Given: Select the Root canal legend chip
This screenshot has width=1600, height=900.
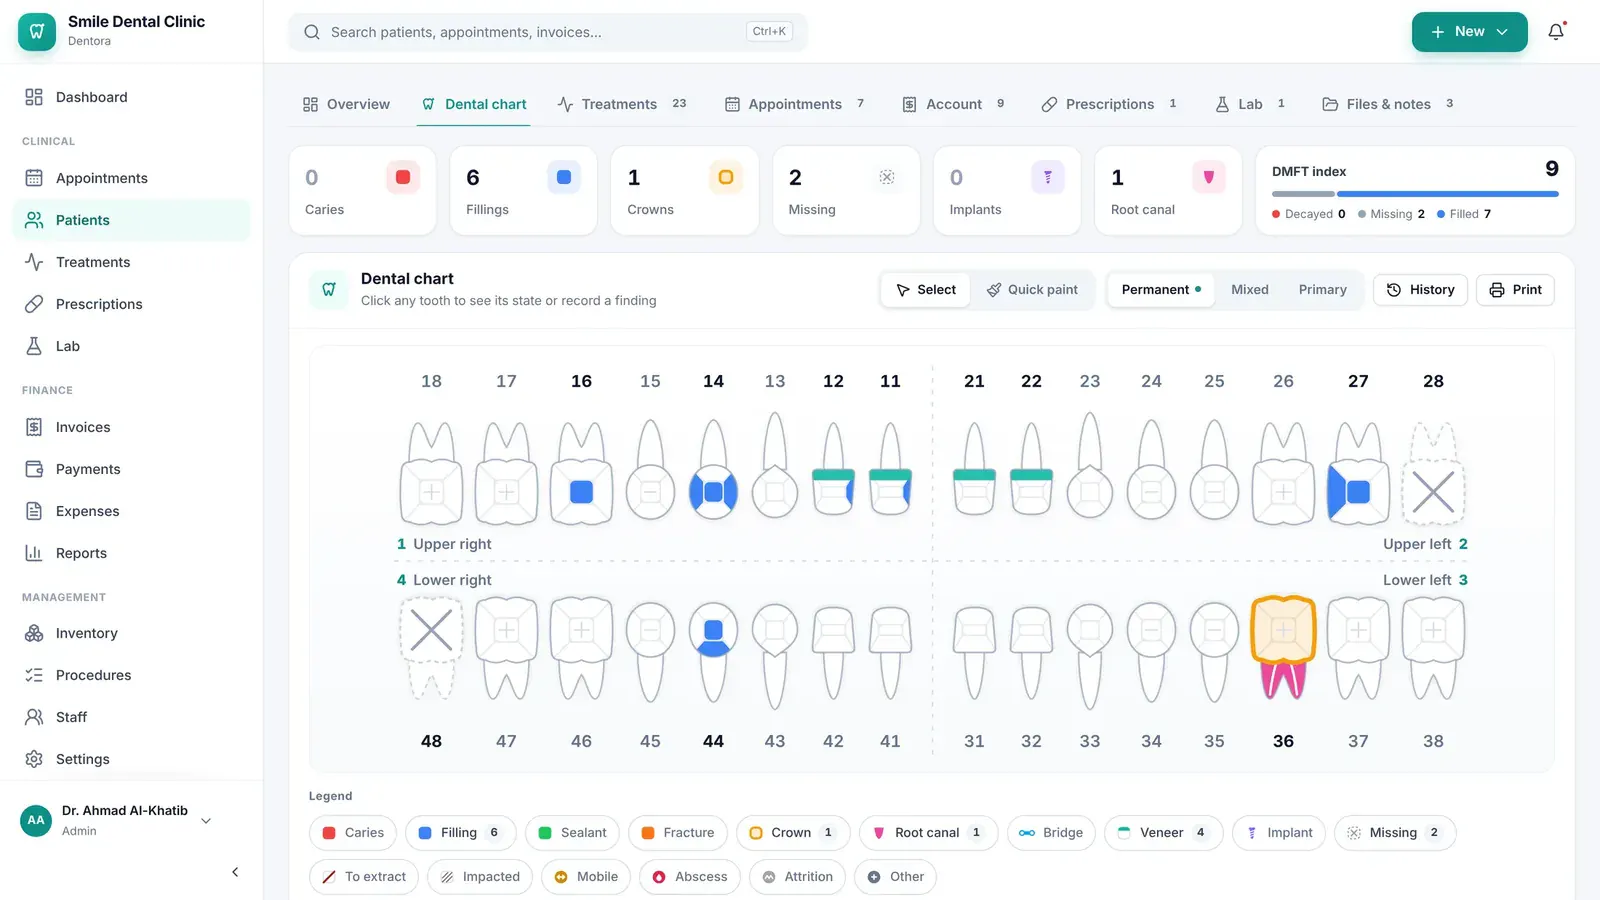Looking at the screenshot, I should (x=928, y=833).
